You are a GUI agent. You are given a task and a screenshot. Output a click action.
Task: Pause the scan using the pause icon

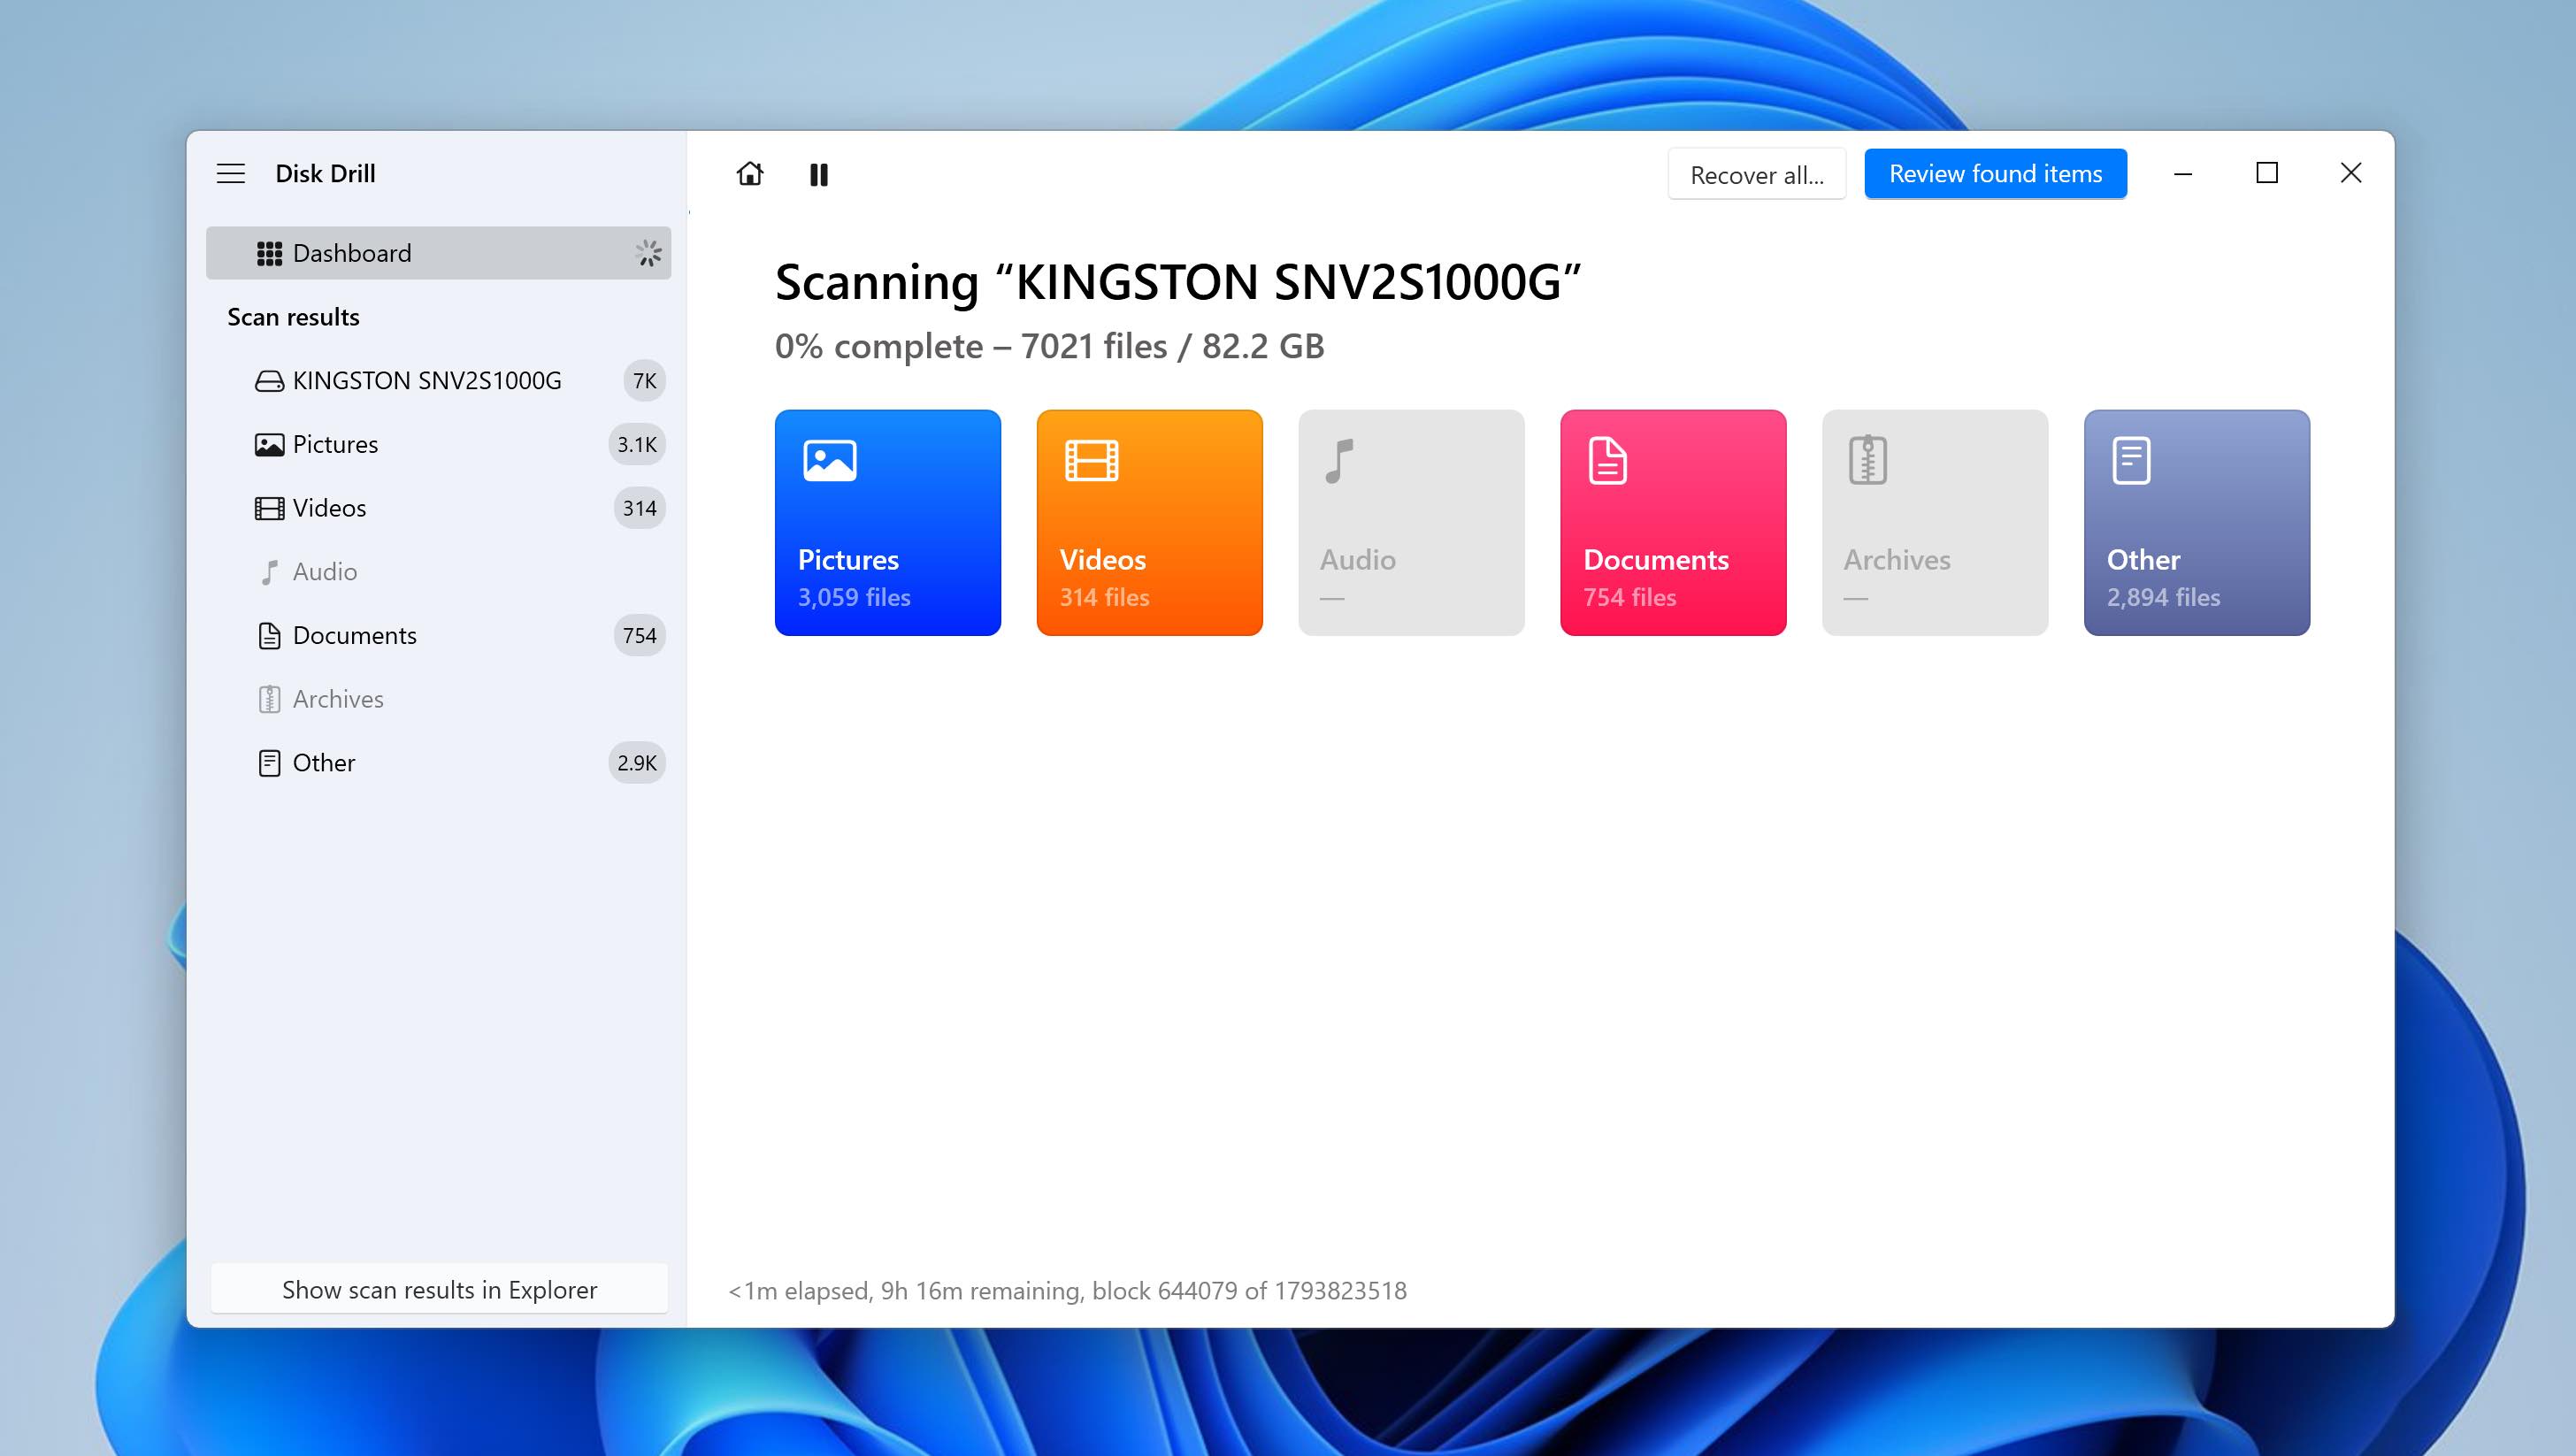point(819,174)
